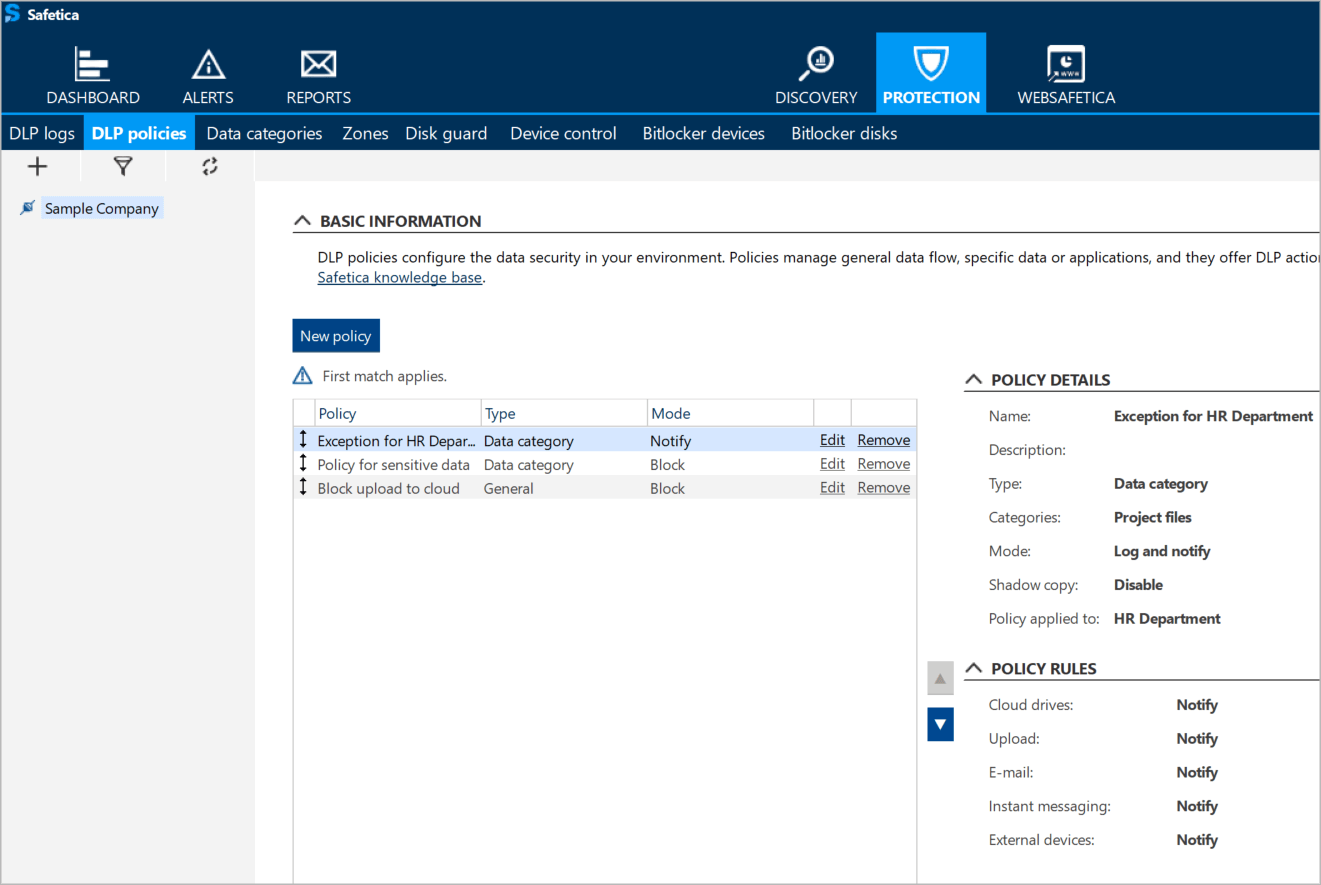Move the selected policy down with the arrow button

pyautogui.click(x=940, y=723)
